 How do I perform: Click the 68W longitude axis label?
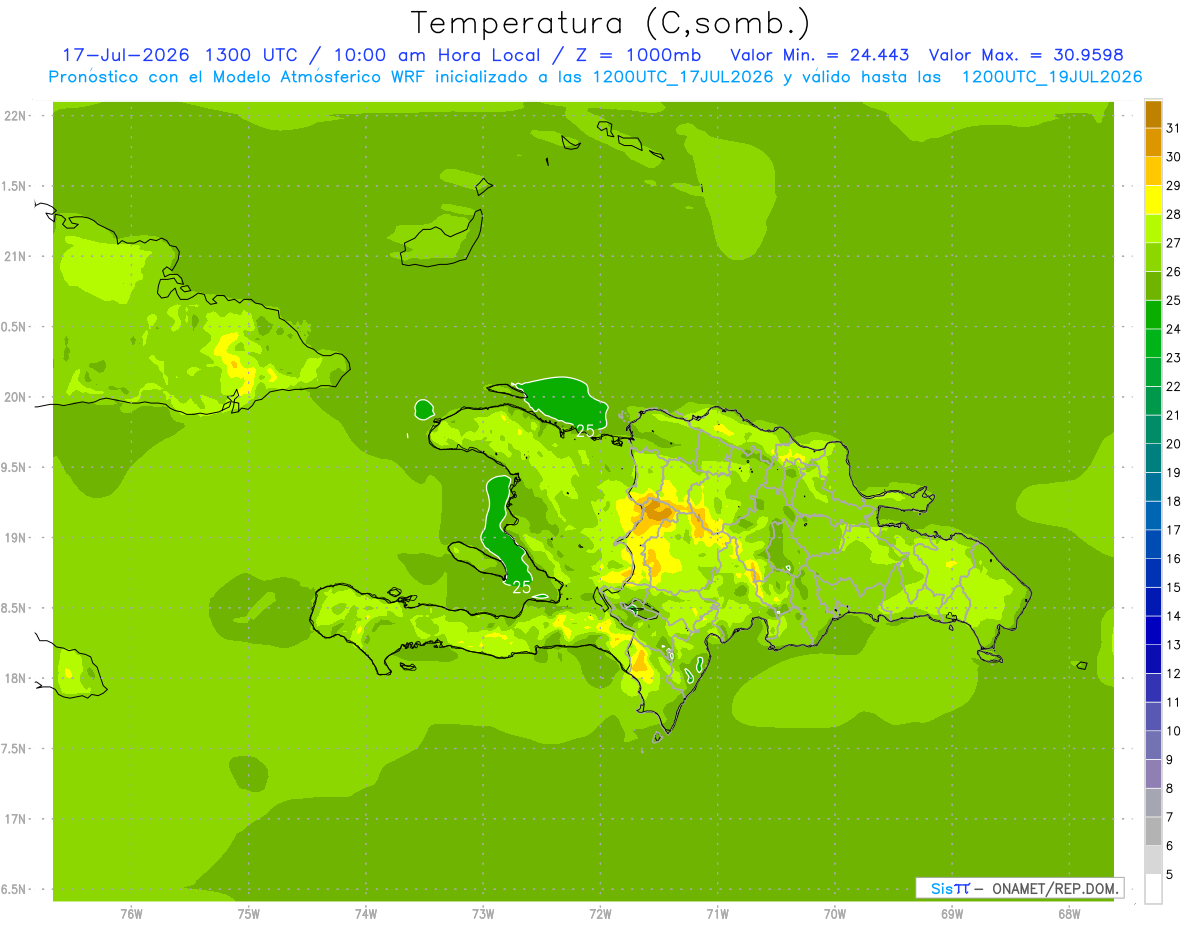point(1068,913)
